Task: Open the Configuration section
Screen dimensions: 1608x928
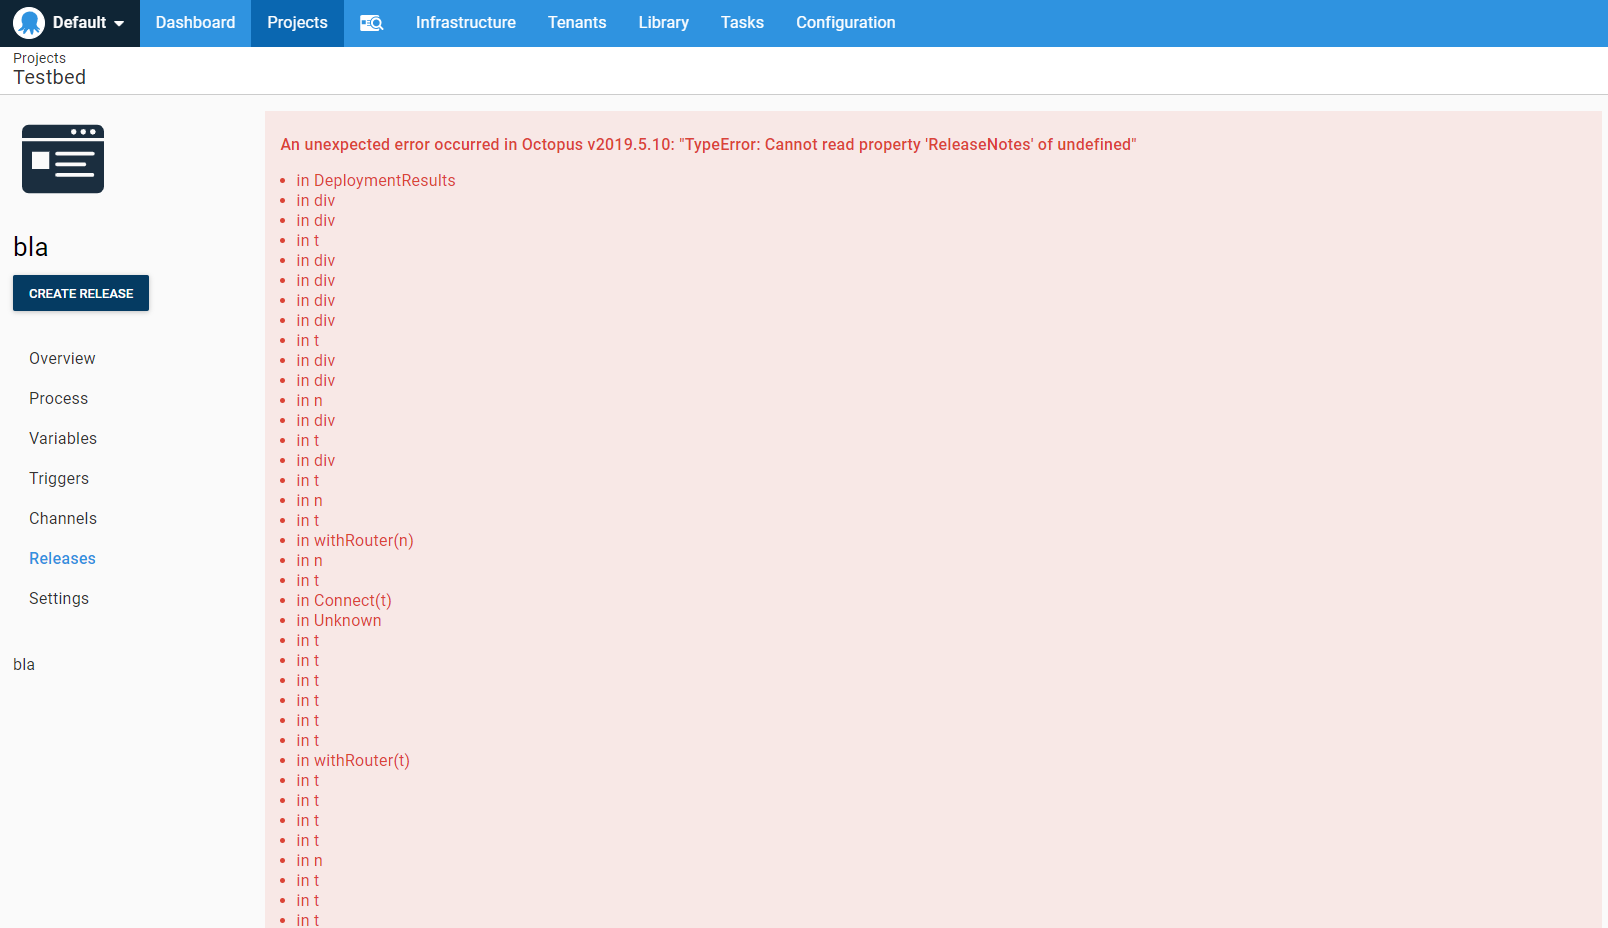Action: tap(845, 22)
